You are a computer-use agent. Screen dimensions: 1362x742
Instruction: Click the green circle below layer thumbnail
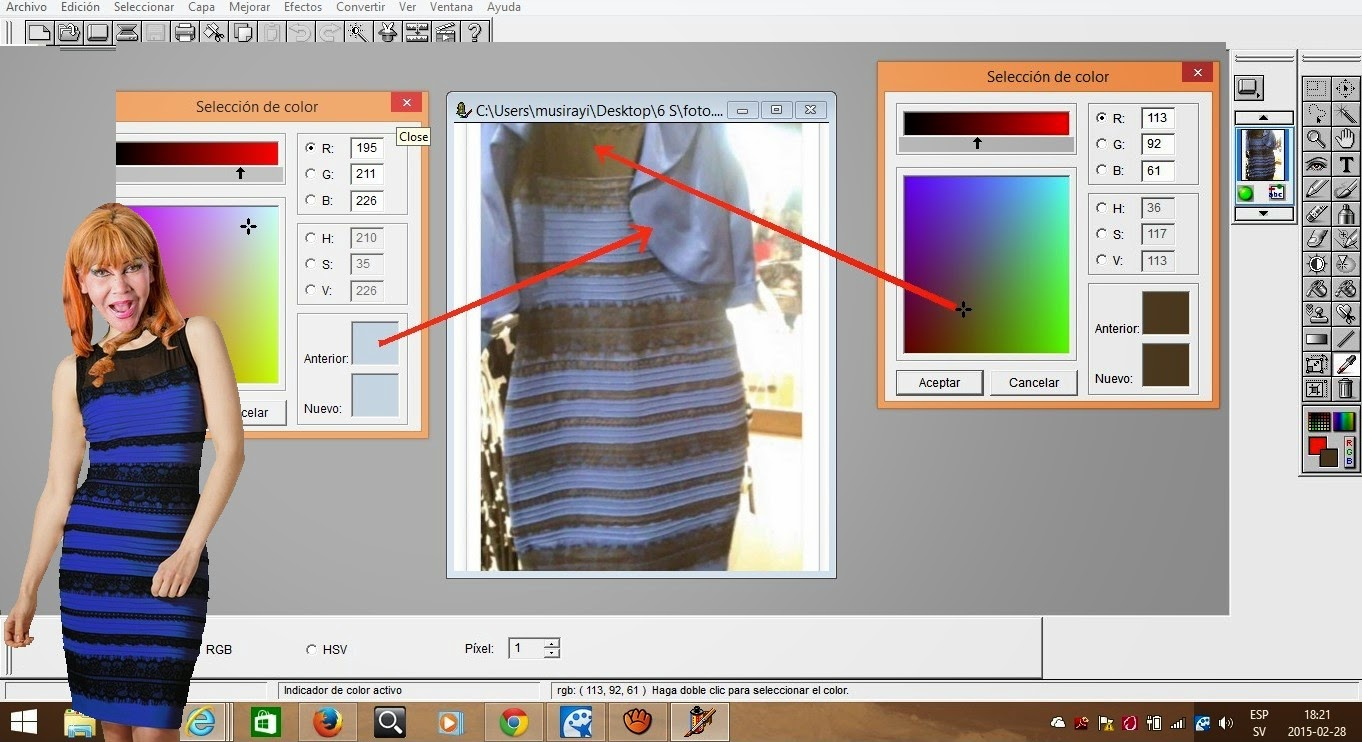click(1246, 193)
